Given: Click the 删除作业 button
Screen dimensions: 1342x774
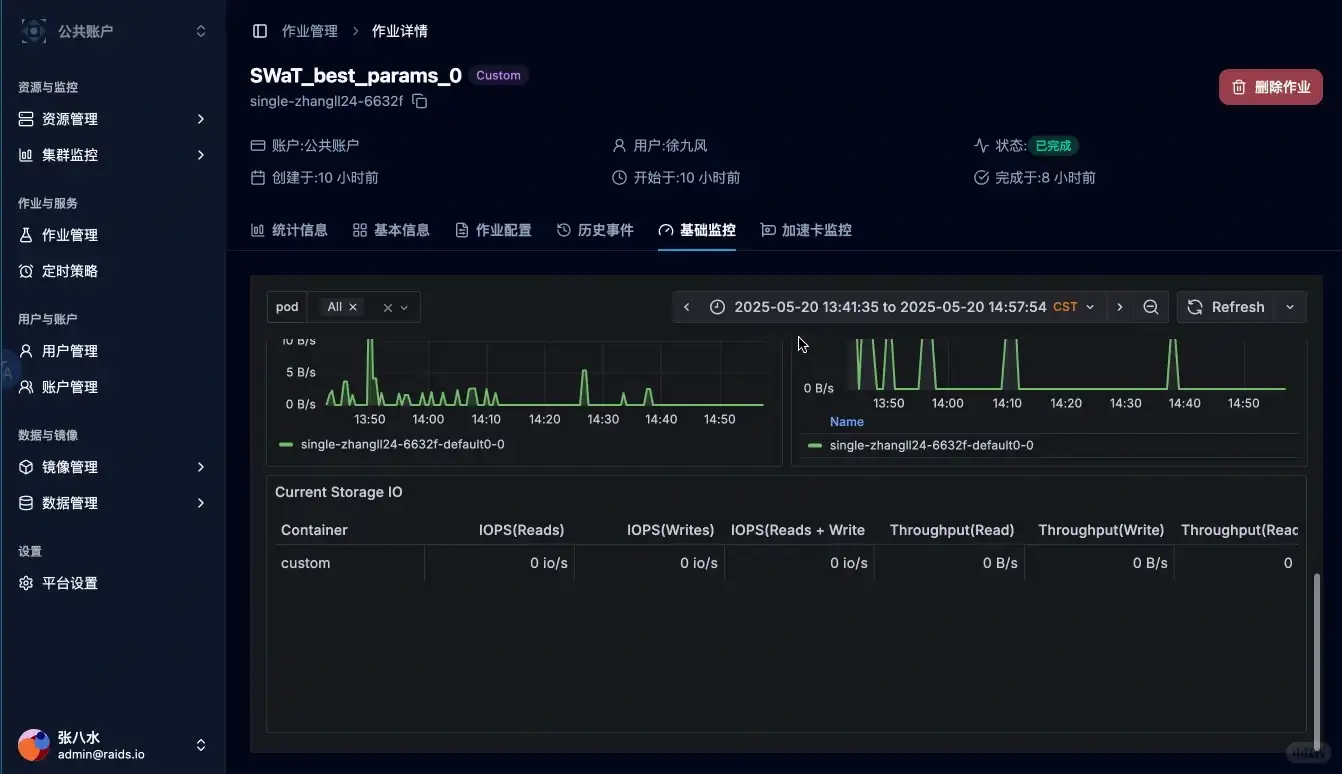Looking at the screenshot, I should click(1270, 87).
